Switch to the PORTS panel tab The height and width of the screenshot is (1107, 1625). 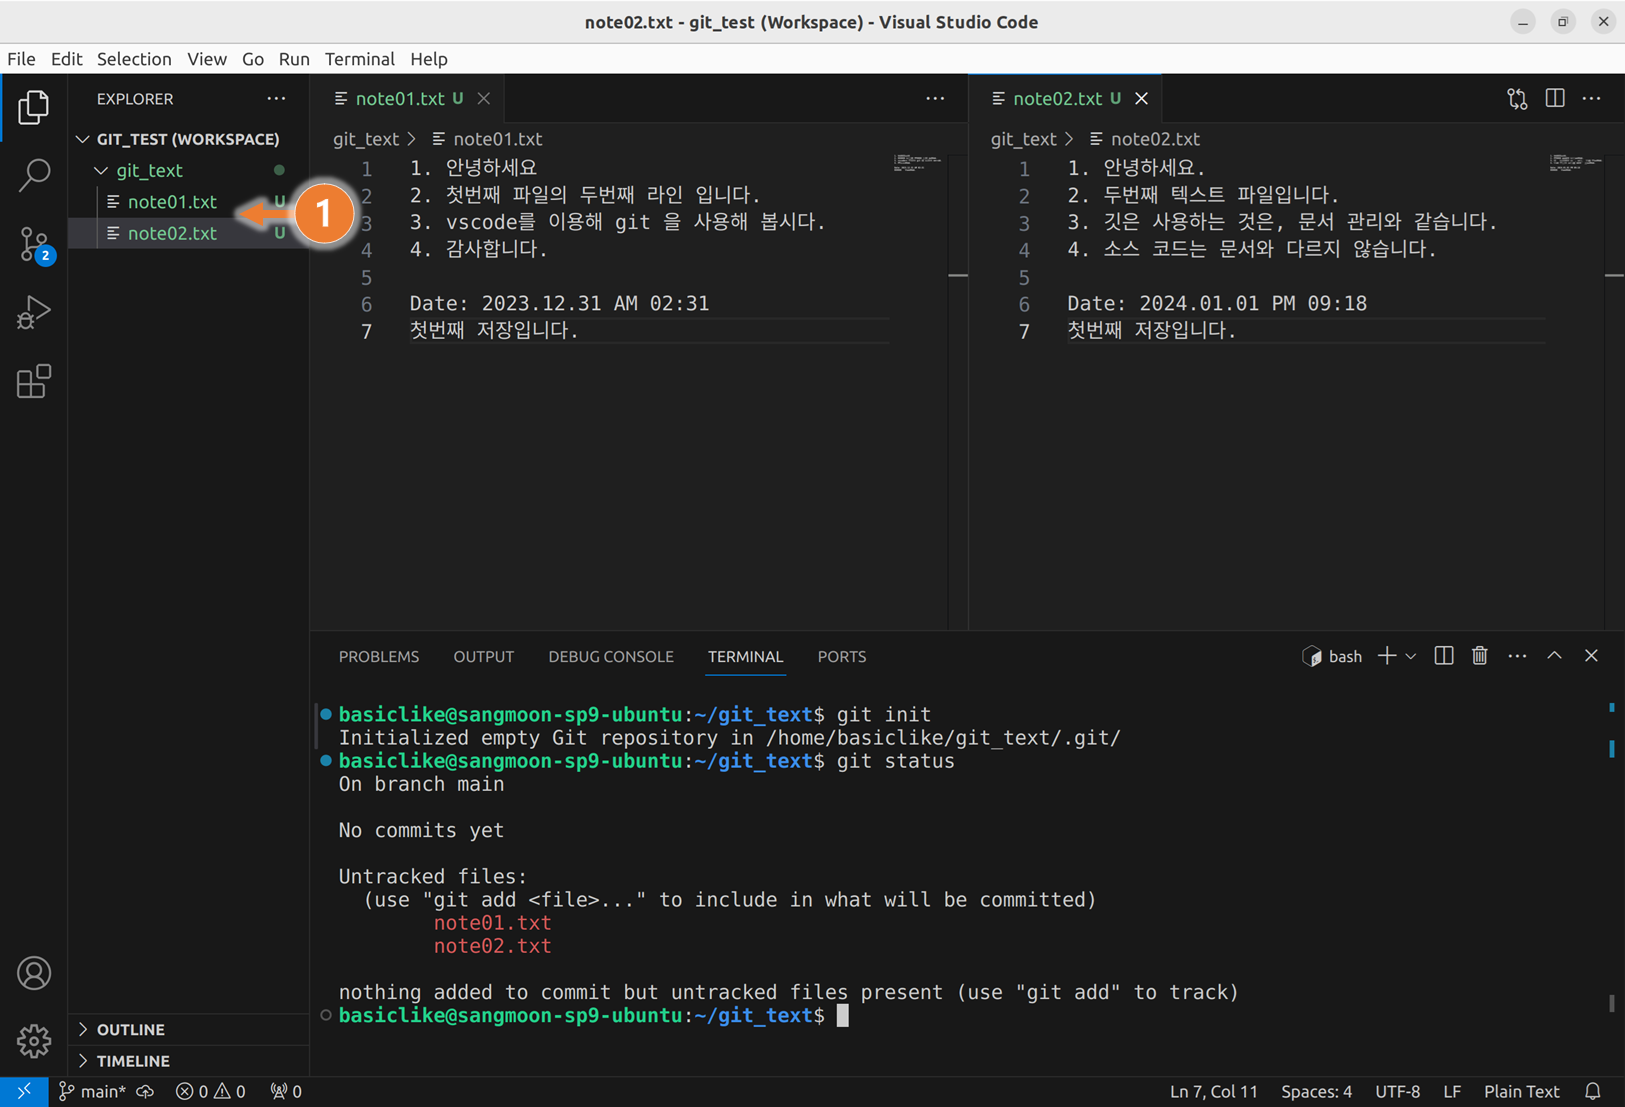click(841, 657)
